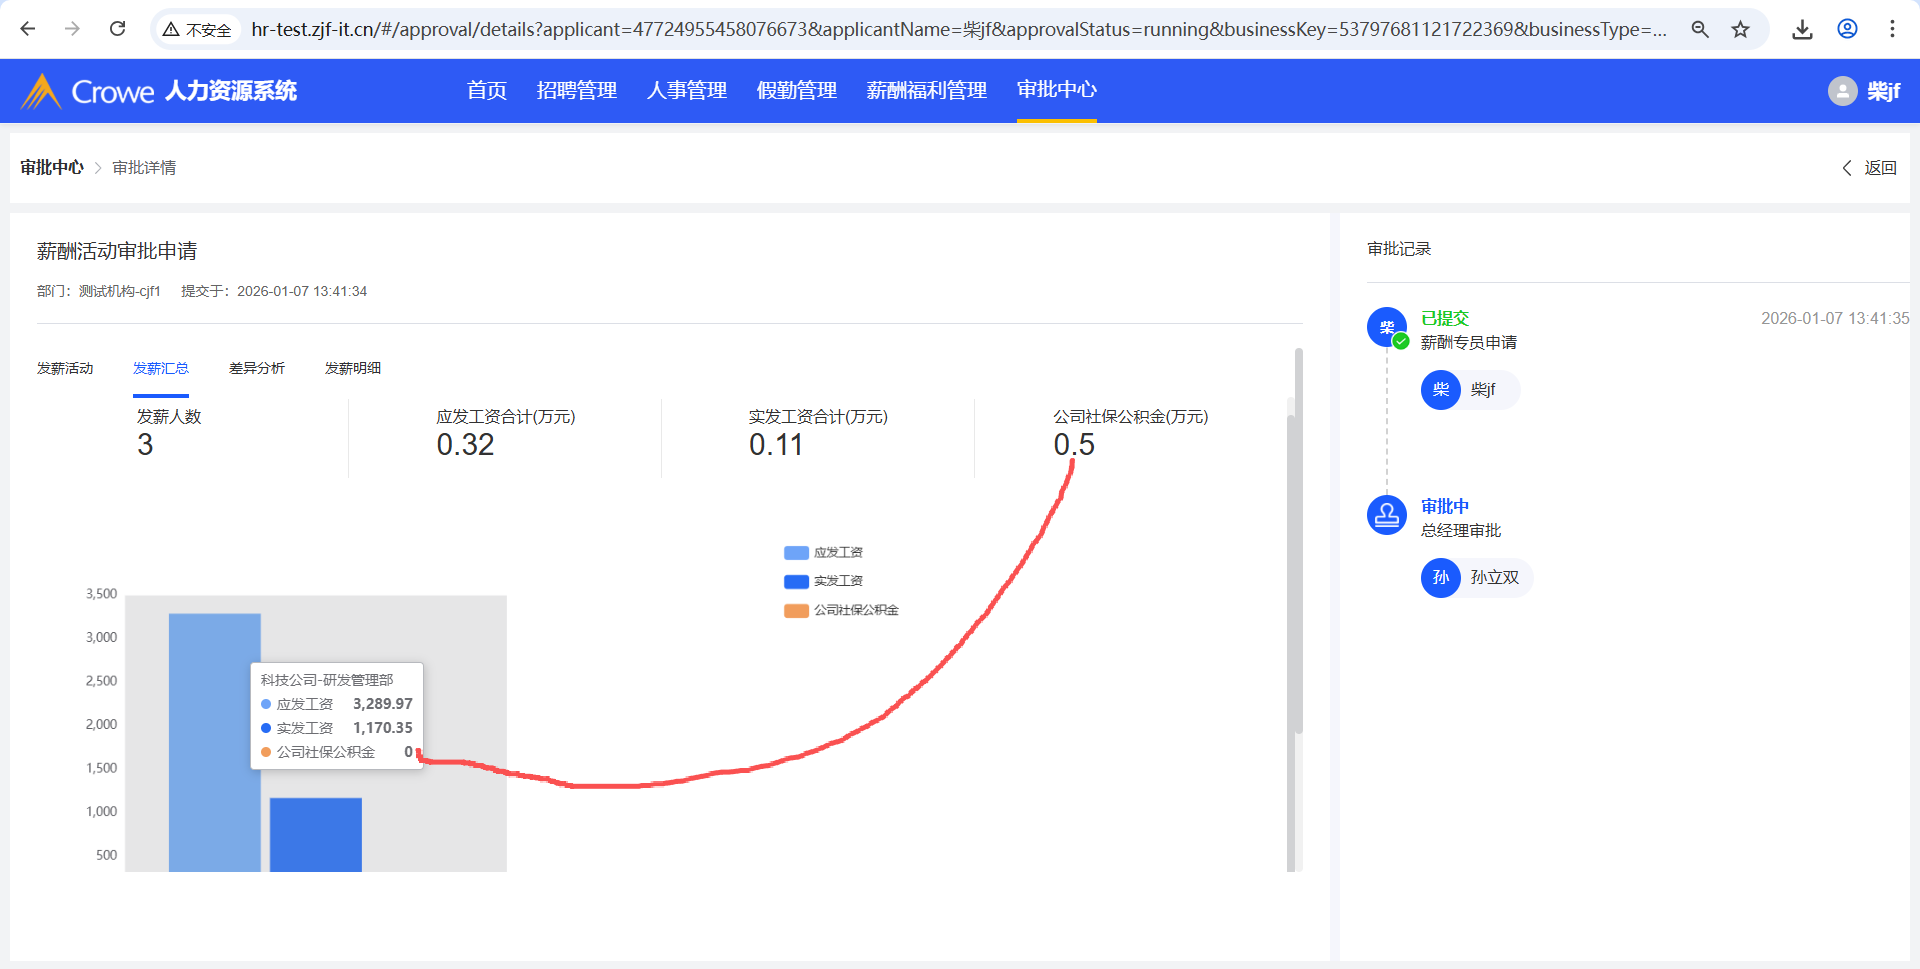The image size is (1920, 969).
Task: Click the 总经理审批 stamp icon
Action: tap(1386, 515)
